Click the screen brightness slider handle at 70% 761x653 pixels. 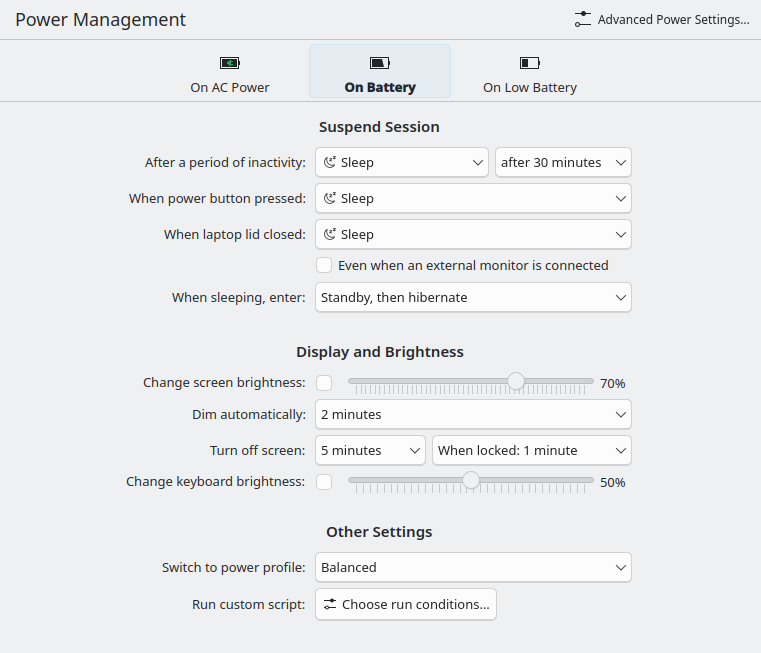[516, 381]
